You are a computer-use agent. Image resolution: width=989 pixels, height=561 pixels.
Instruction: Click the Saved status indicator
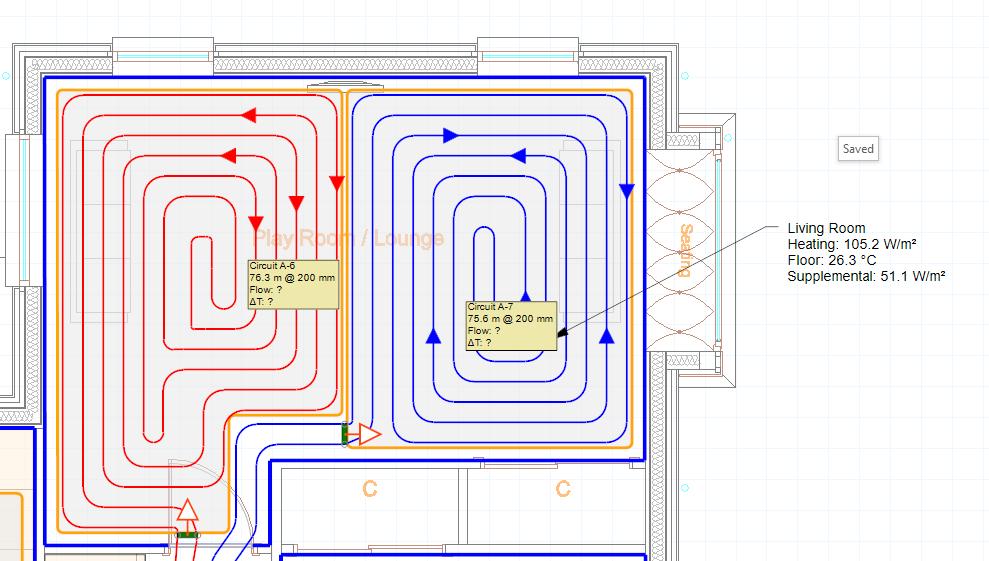858,149
